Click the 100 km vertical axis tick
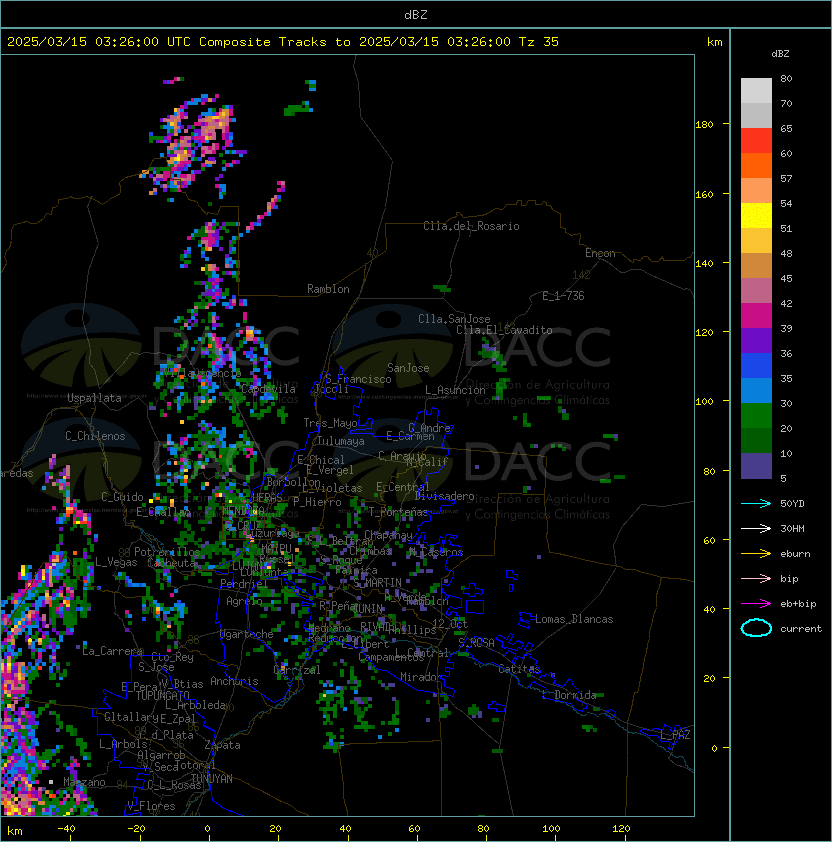The height and width of the screenshot is (842, 832). point(704,401)
